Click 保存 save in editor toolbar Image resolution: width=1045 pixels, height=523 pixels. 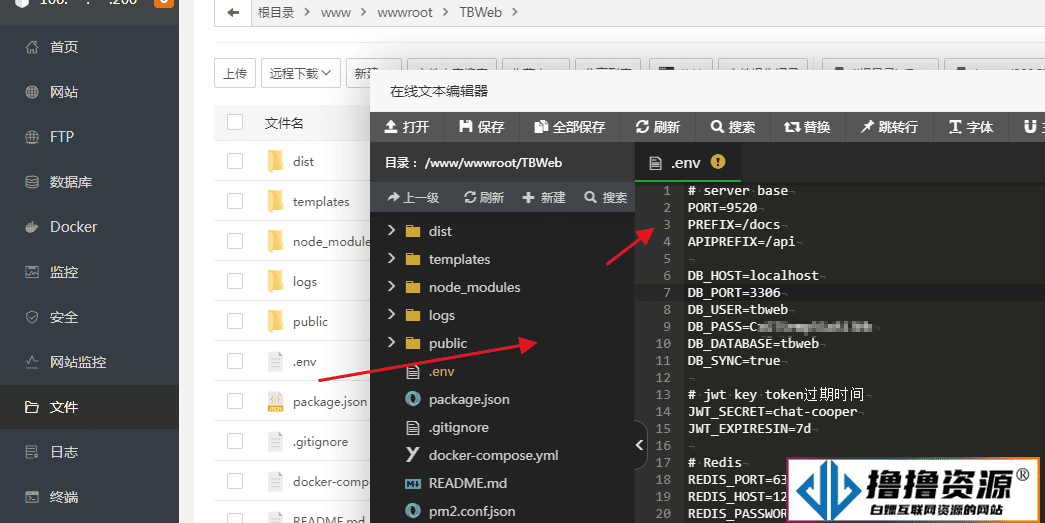482,127
